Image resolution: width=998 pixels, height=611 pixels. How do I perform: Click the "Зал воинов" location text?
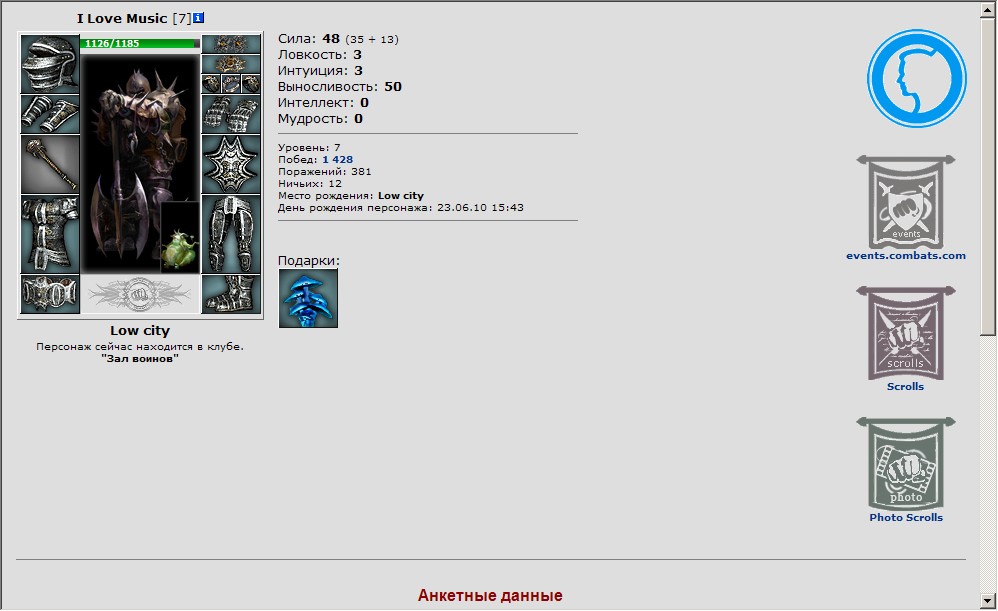[140, 358]
